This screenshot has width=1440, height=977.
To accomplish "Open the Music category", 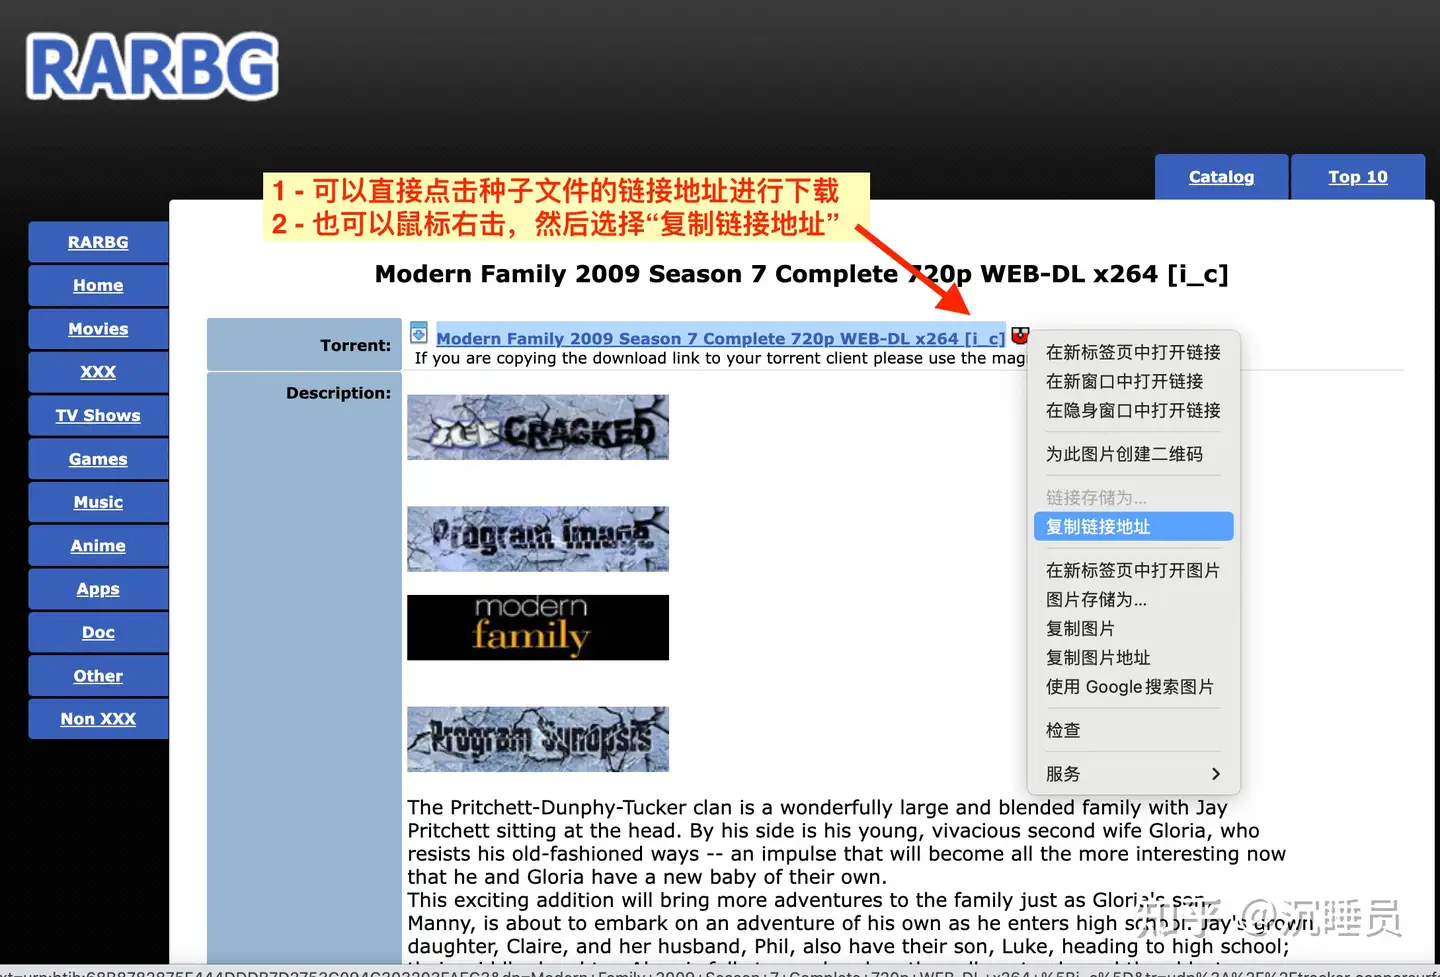I will [x=98, y=502].
